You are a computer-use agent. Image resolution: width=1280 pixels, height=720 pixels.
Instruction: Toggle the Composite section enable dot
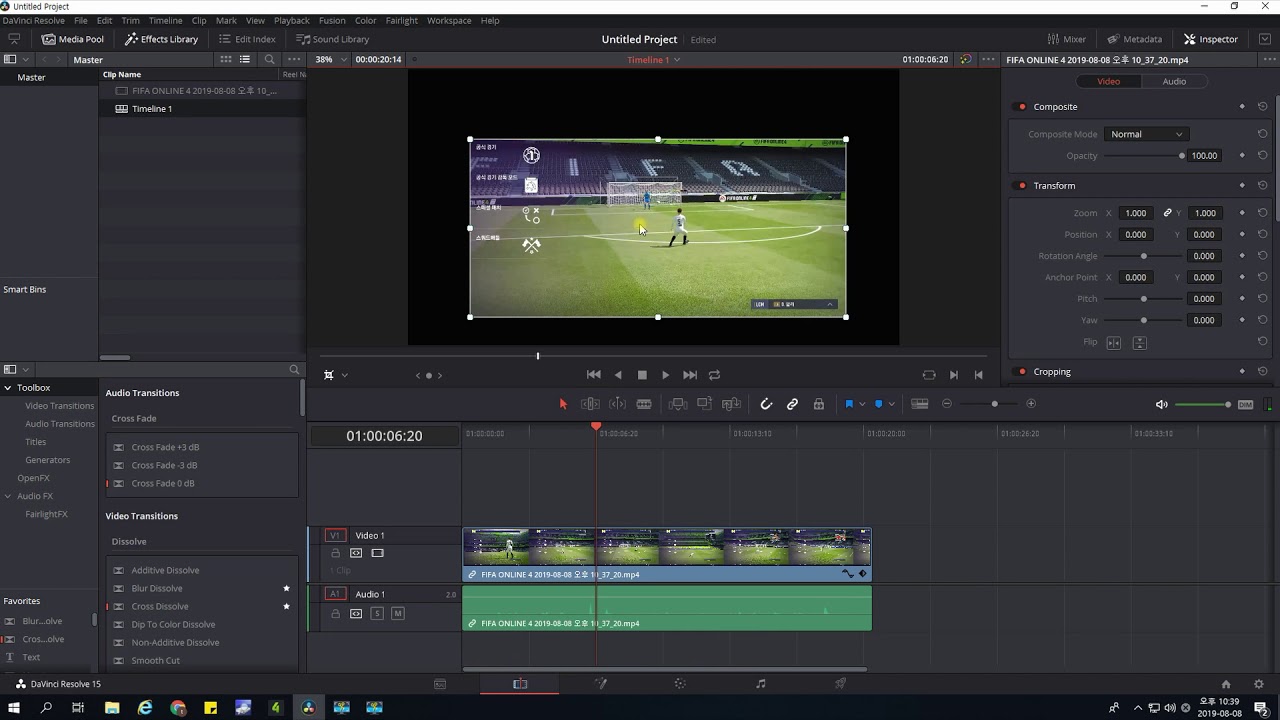[1021, 107]
